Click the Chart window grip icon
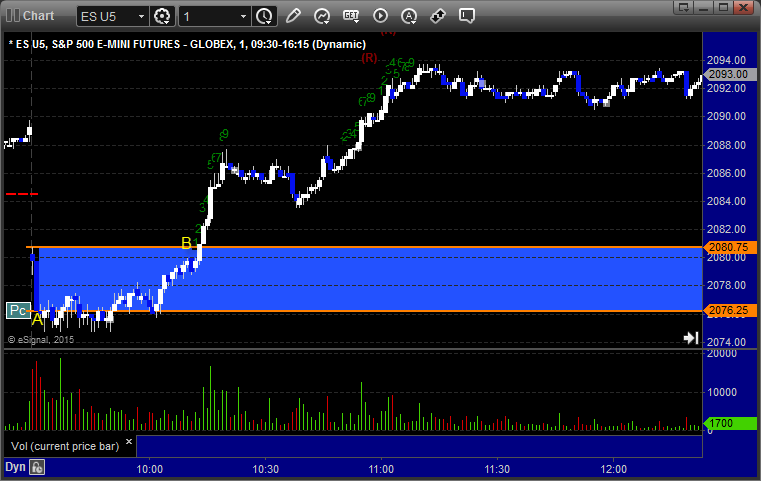761x481 pixels. [x=13, y=16]
